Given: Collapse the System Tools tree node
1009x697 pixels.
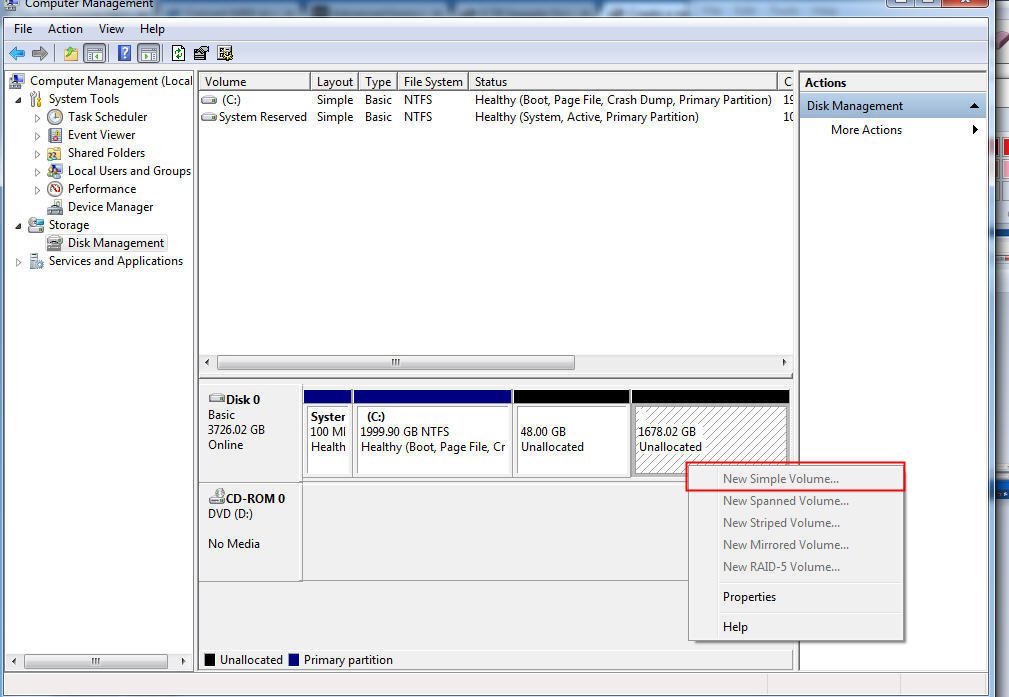Looking at the screenshot, I should coord(18,100).
